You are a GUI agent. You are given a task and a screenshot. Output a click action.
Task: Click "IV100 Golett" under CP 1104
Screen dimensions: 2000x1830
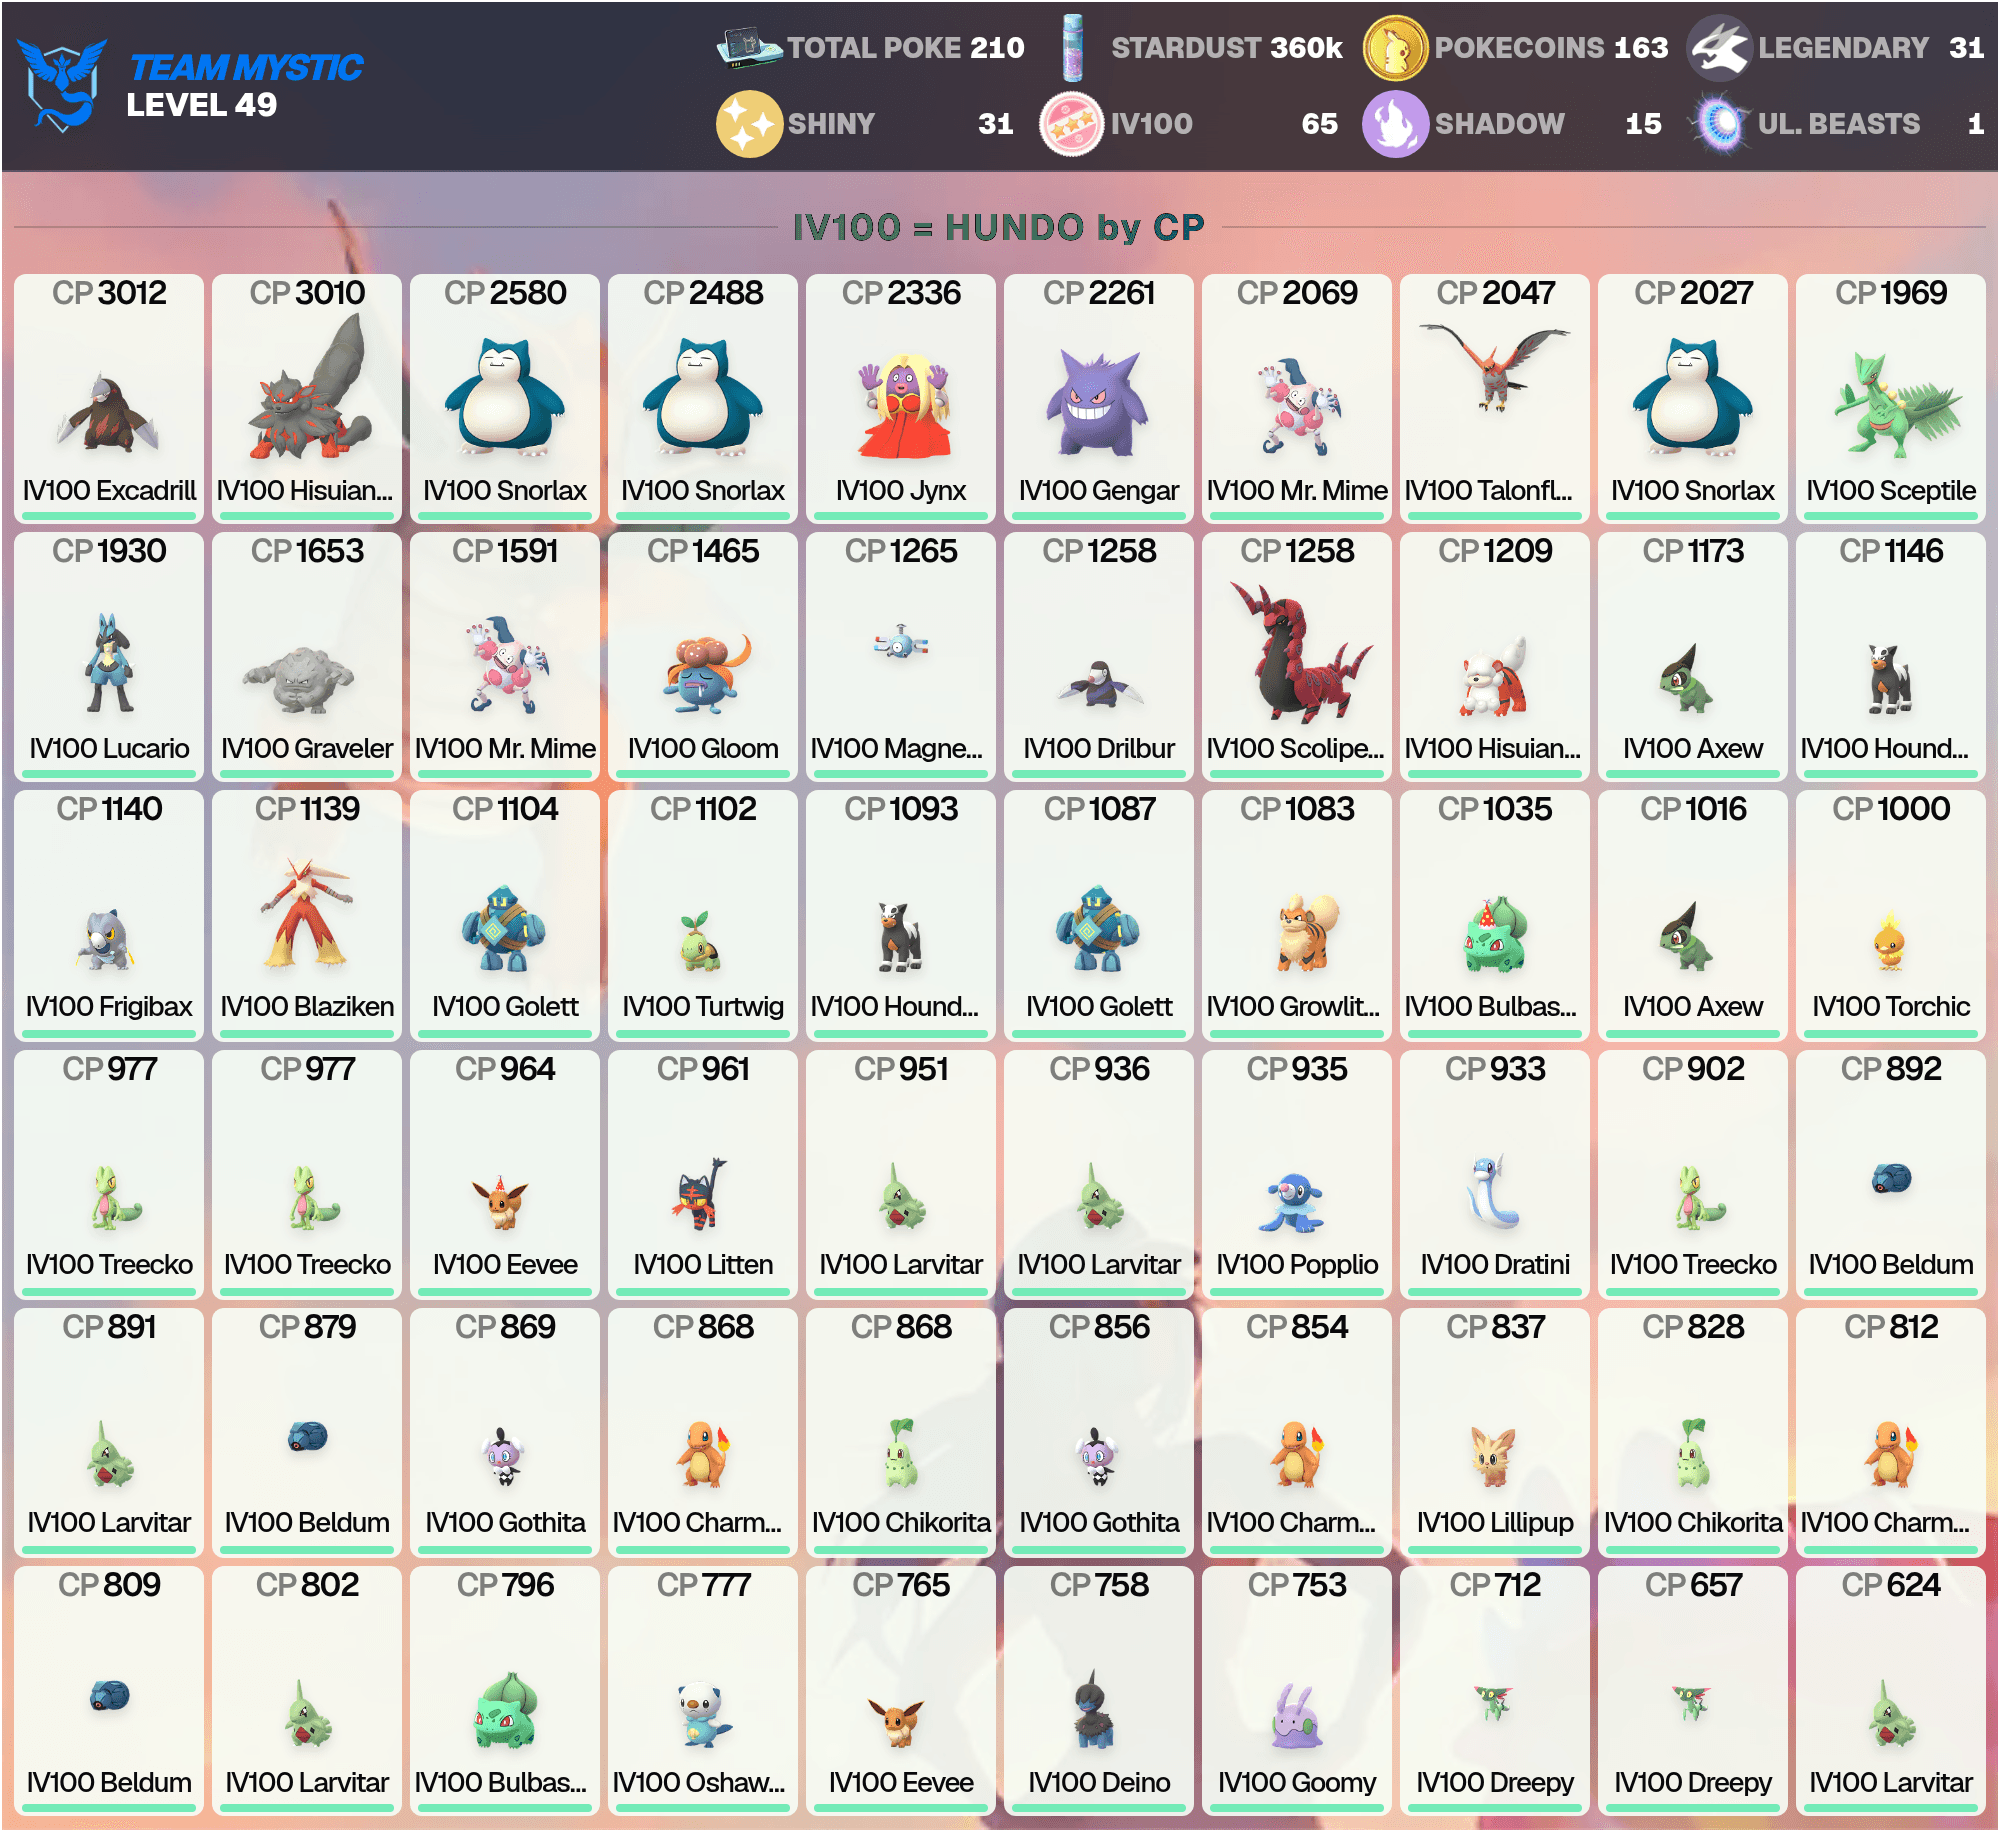coord(505,1007)
